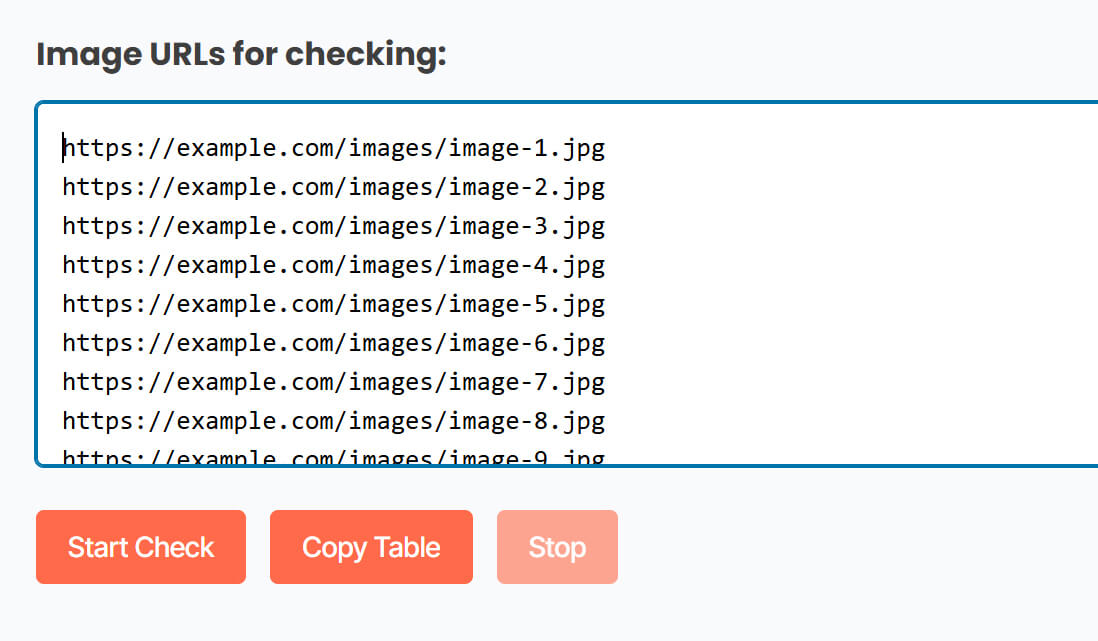Select the image-3.jpg URL by clicking it
The image size is (1098, 641).
click(333, 225)
